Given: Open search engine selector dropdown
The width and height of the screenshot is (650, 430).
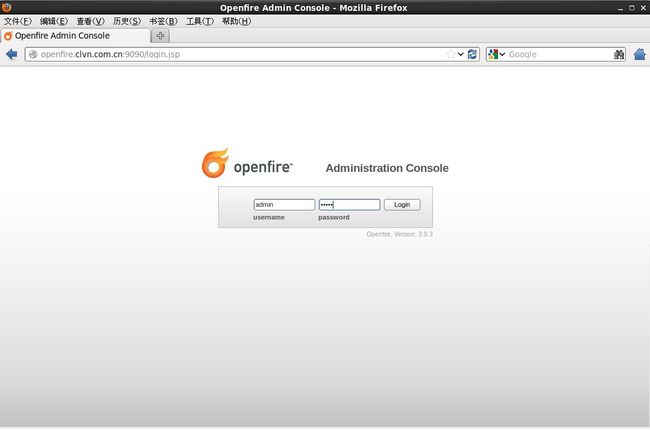Looking at the screenshot, I should (x=497, y=54).
